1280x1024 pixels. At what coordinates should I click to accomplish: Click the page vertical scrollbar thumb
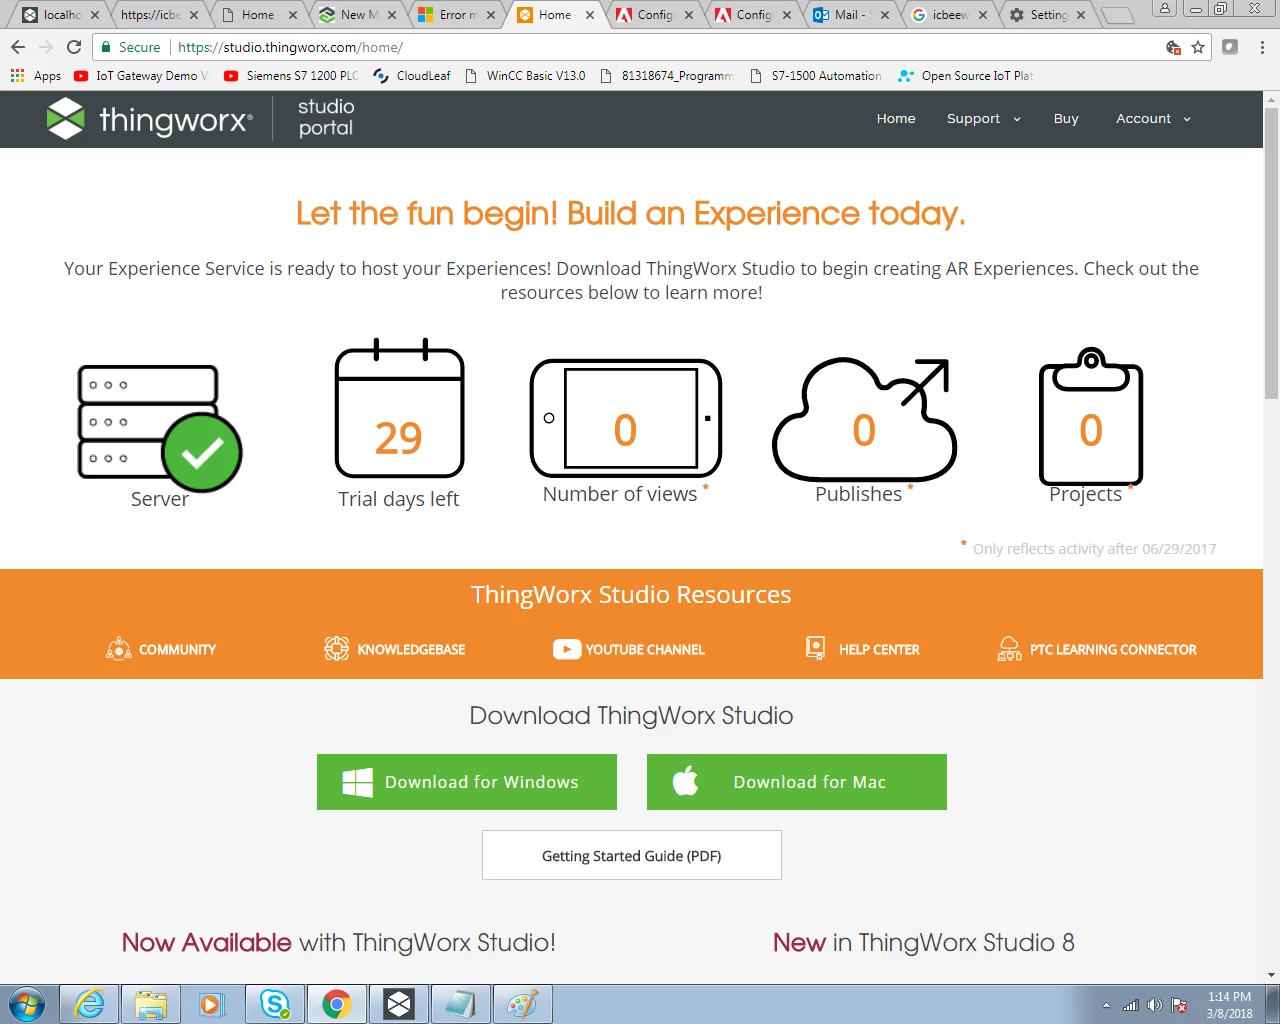[x=1271, y=253]
